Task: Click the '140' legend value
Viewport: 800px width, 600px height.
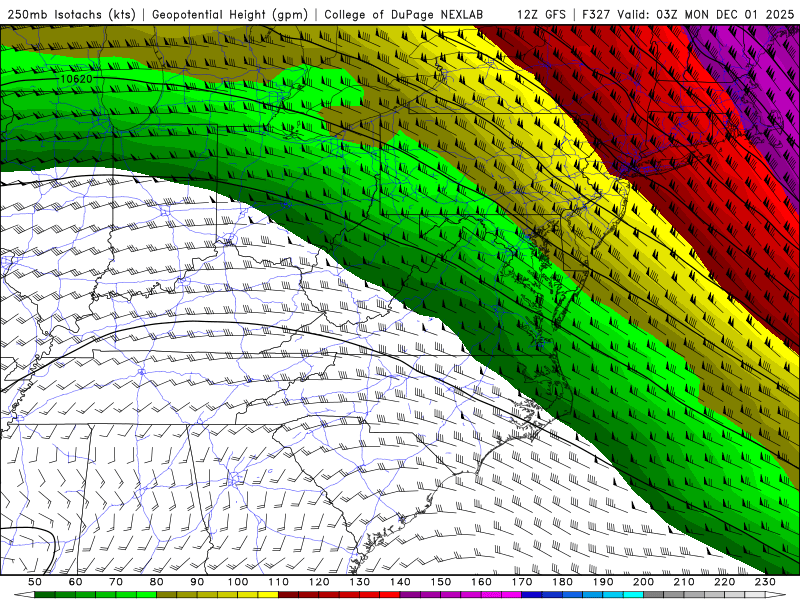Action: (x=400, y=582)
